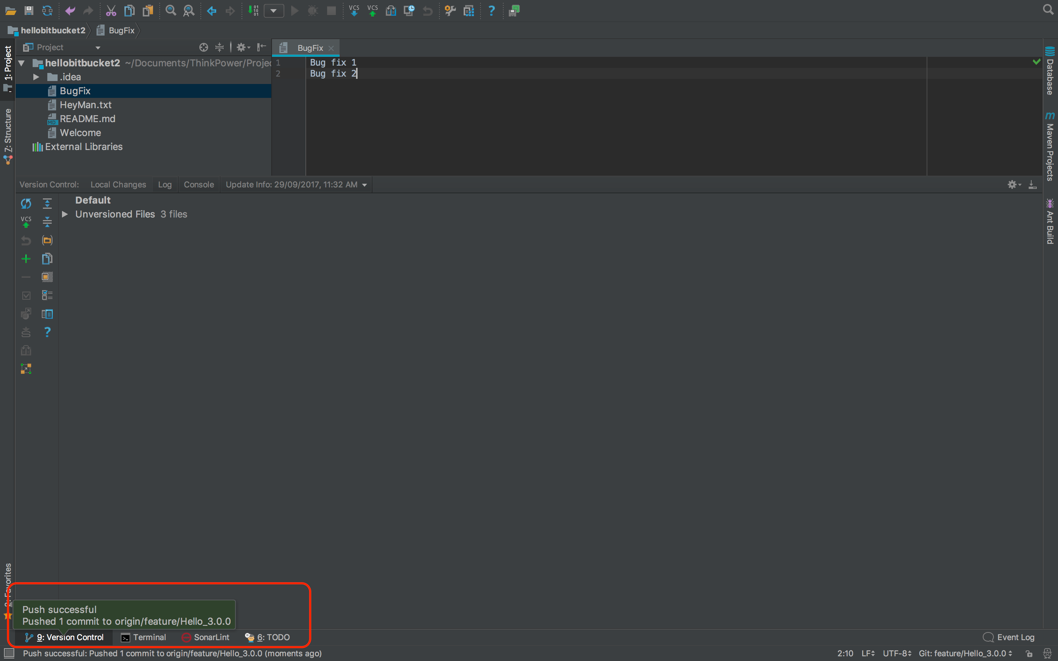Open the Event Log tool window
This screenshot has height=661, width=1058.
1009,637
